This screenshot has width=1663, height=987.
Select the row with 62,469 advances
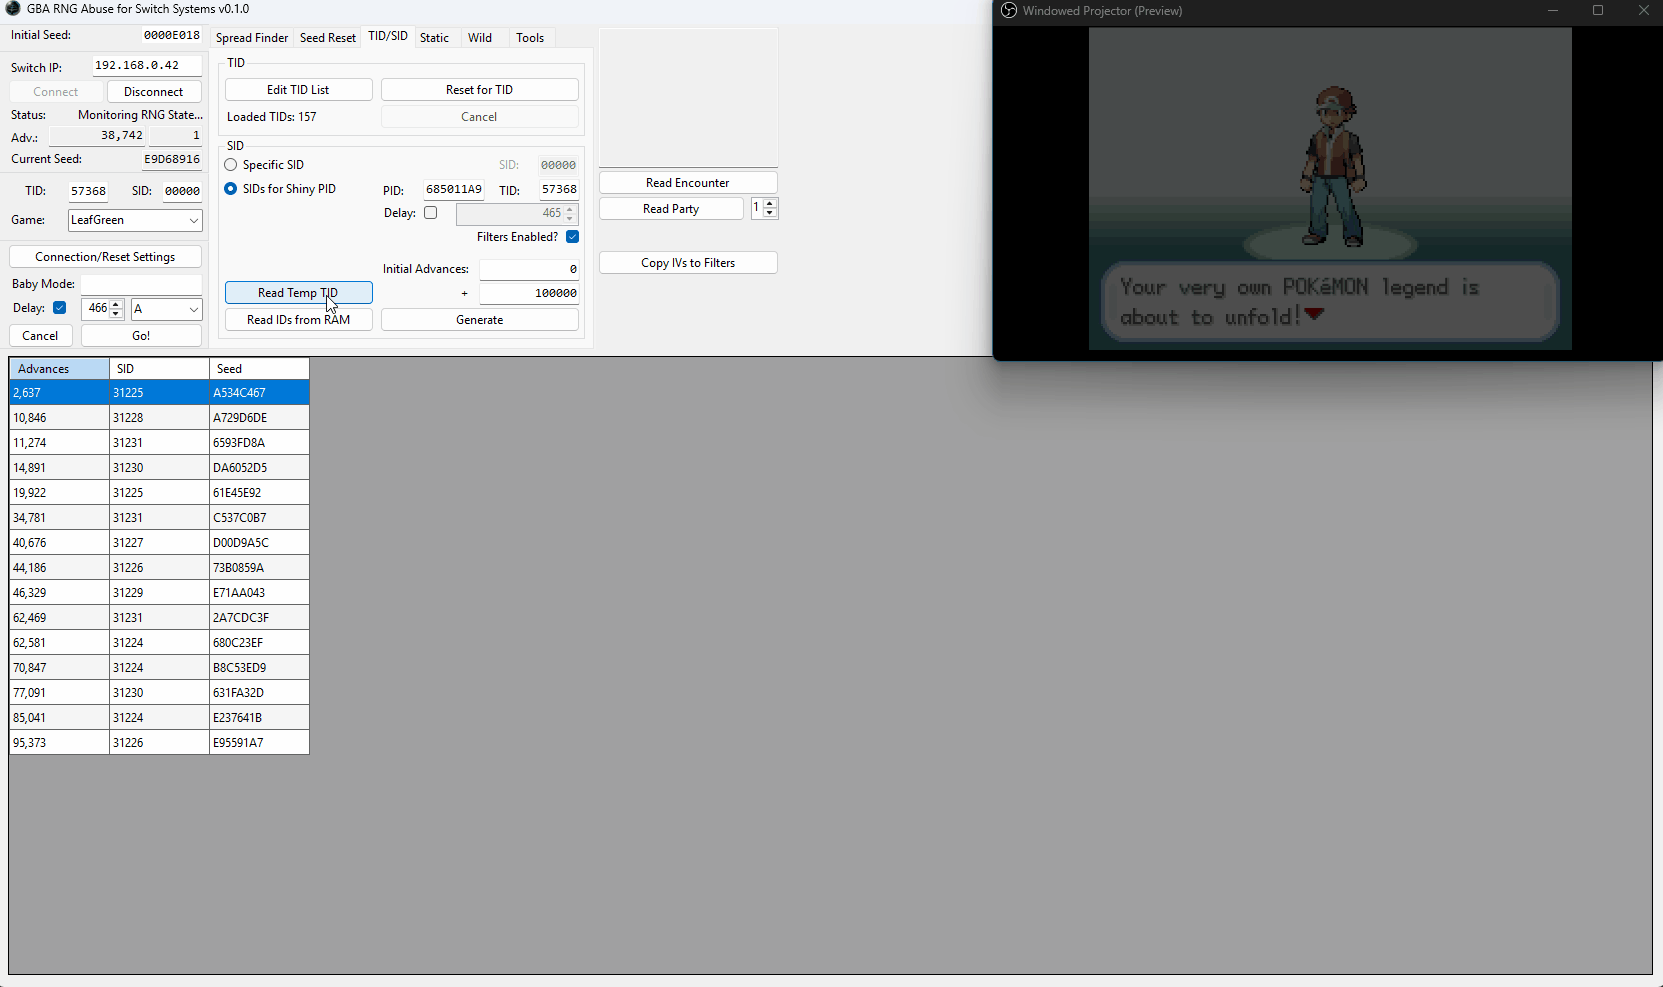[159, 618]
